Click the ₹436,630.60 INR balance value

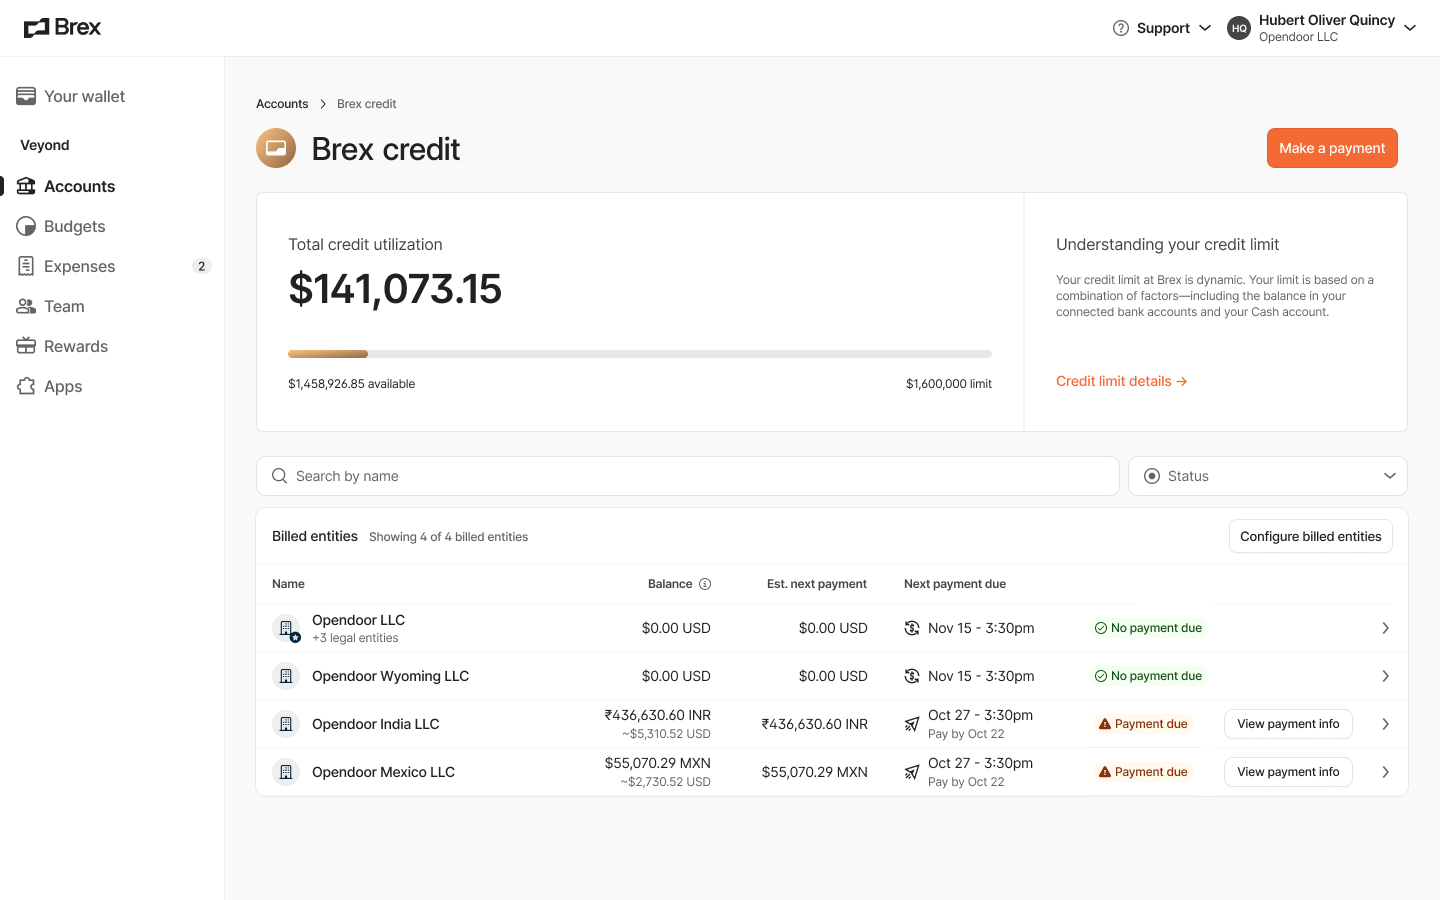657,715
